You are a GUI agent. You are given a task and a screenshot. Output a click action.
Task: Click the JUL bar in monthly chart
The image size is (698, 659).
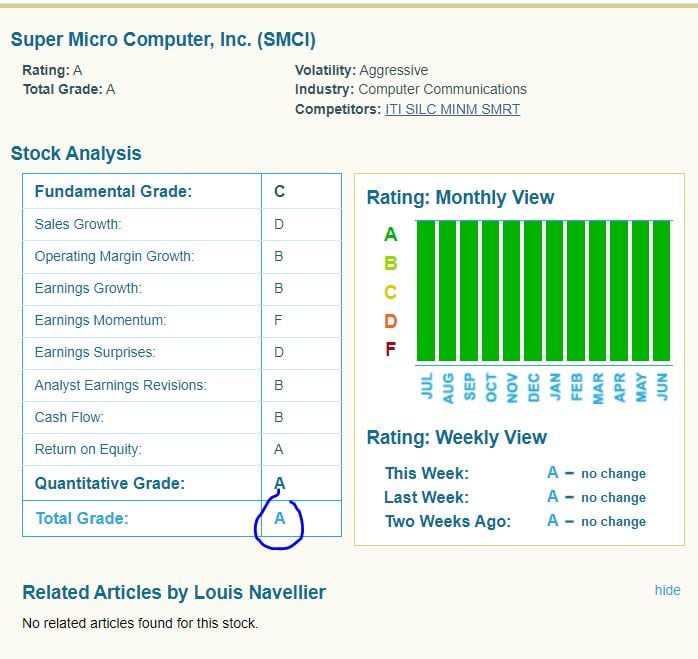[x=426, y=291]
